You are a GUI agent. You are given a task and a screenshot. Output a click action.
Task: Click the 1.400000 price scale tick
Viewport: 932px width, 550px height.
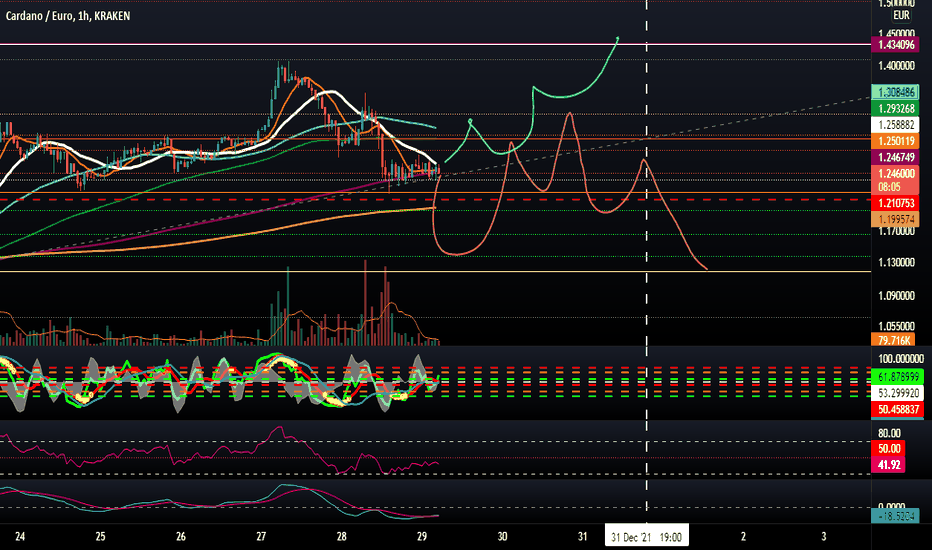(896, 66)
